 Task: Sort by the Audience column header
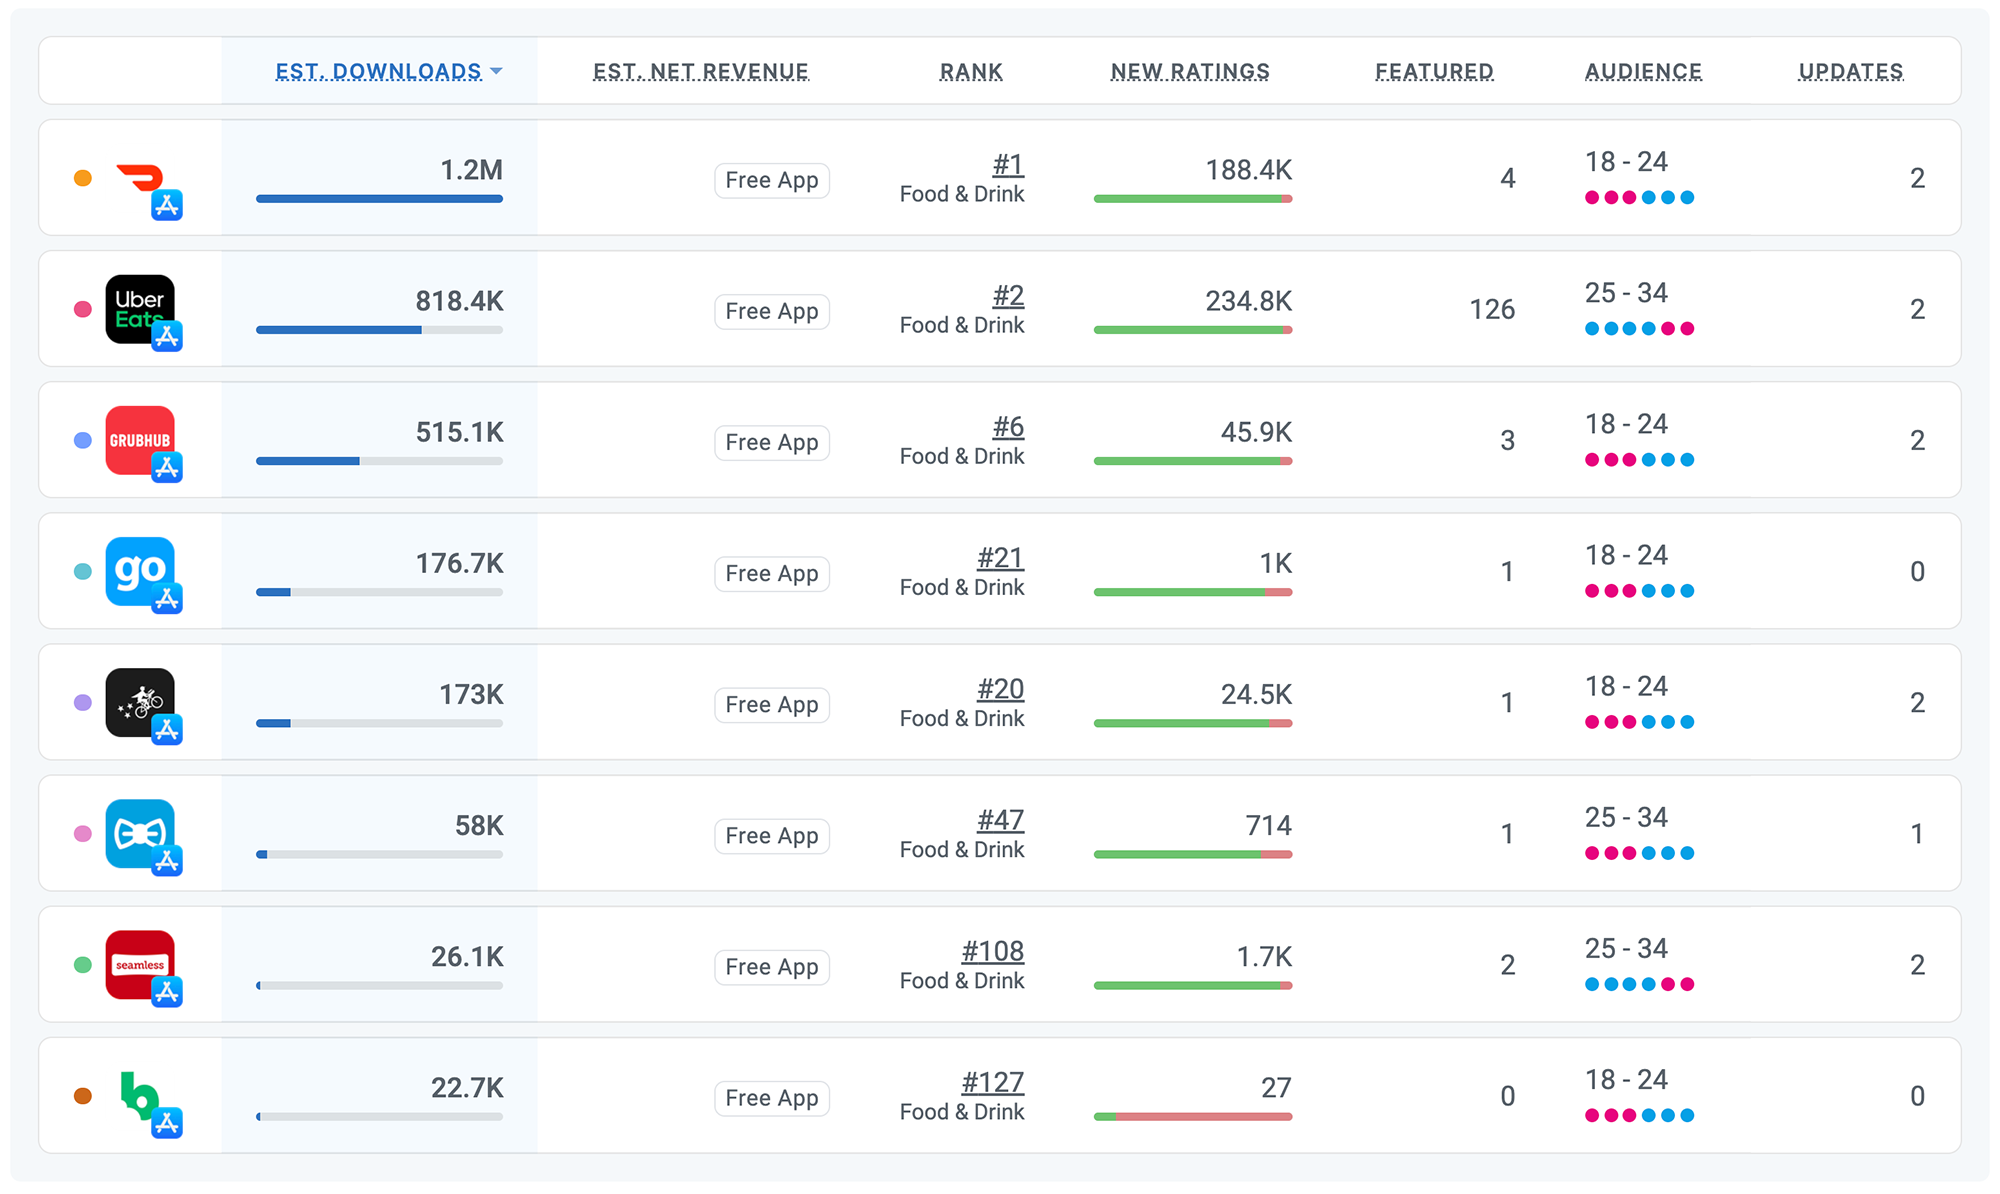click(1643, 72)
